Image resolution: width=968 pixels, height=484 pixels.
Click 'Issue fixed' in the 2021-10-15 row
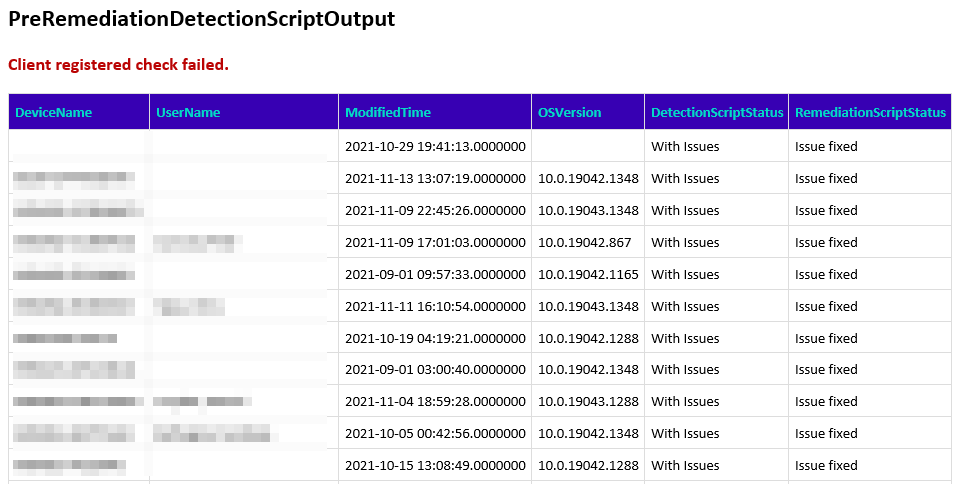click(826, 466)
